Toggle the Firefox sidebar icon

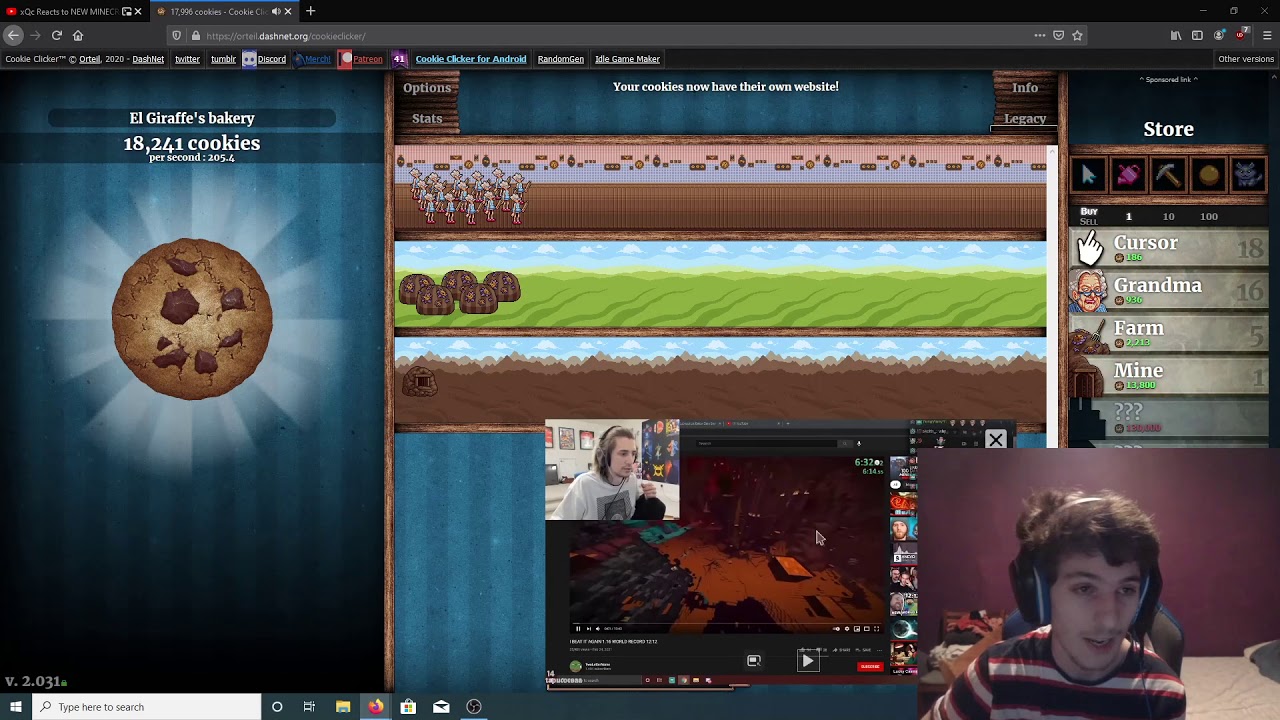point(1197,35)
